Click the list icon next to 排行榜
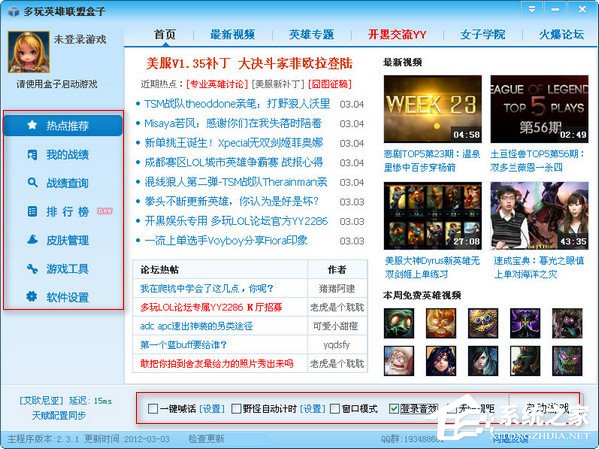This screenshot has height=449, width=599. (x=32, y=211)
